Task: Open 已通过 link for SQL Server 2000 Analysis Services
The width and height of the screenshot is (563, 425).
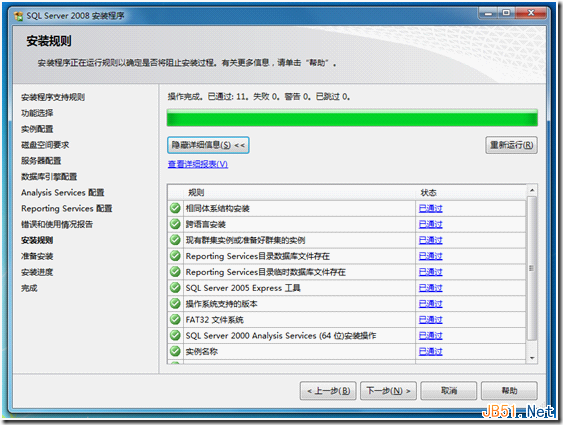Action: (431, 336)
